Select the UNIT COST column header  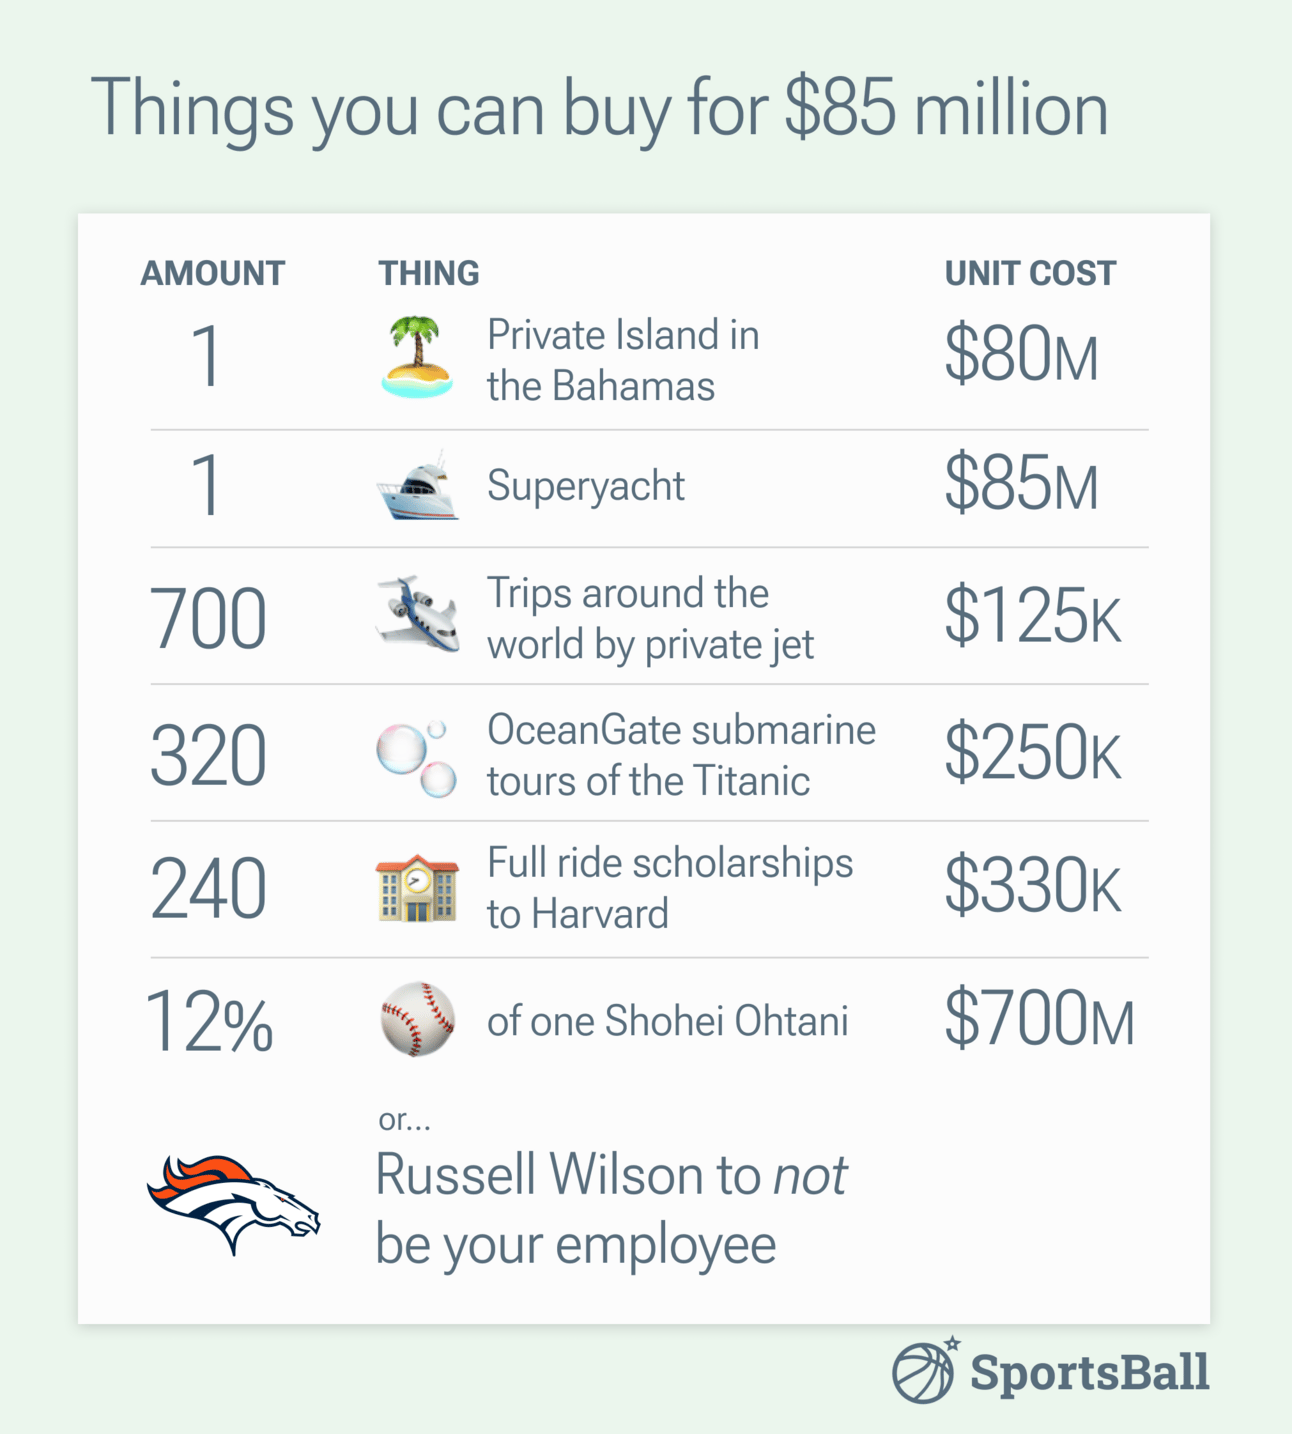click(x=1030, y=273)
